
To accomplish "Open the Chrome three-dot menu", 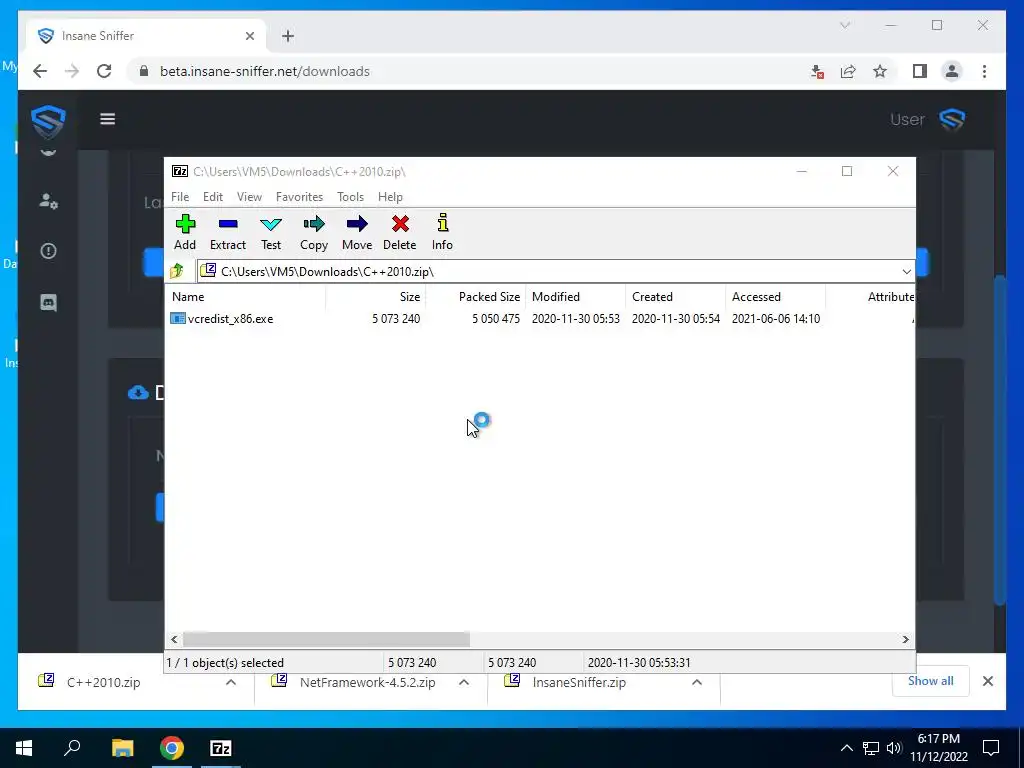I will click(984, 71).
